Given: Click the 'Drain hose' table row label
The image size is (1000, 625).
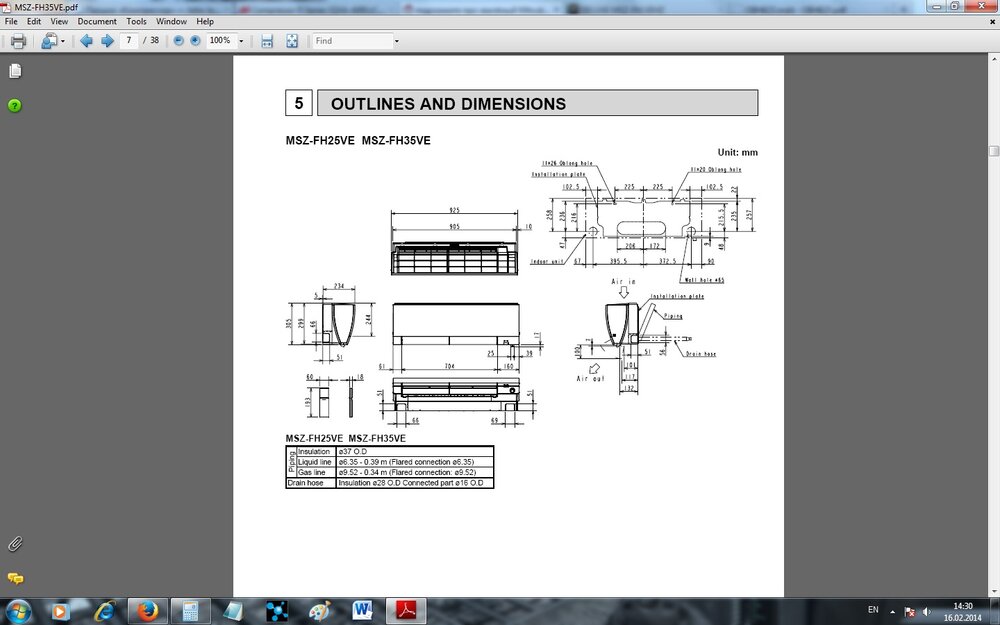Looking at the screenshot, I should (x=305, y=483).
